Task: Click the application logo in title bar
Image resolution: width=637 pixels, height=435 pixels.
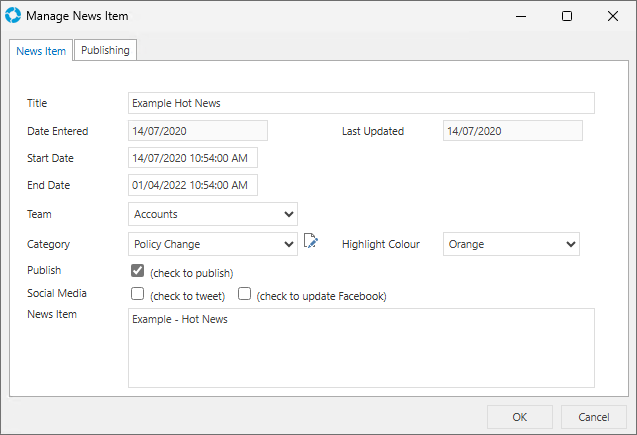Action: coord(13,16)
